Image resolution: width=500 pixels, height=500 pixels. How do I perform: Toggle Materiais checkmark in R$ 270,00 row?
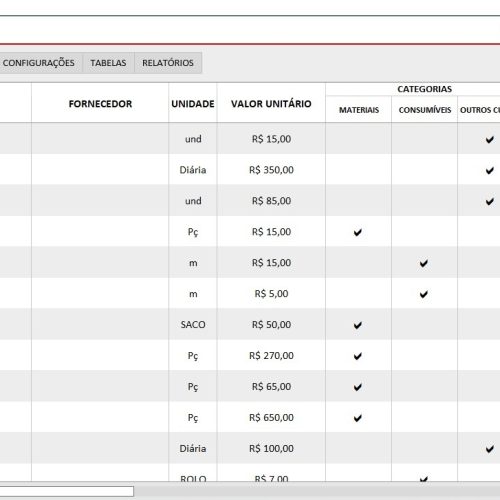tap(358, 356)
